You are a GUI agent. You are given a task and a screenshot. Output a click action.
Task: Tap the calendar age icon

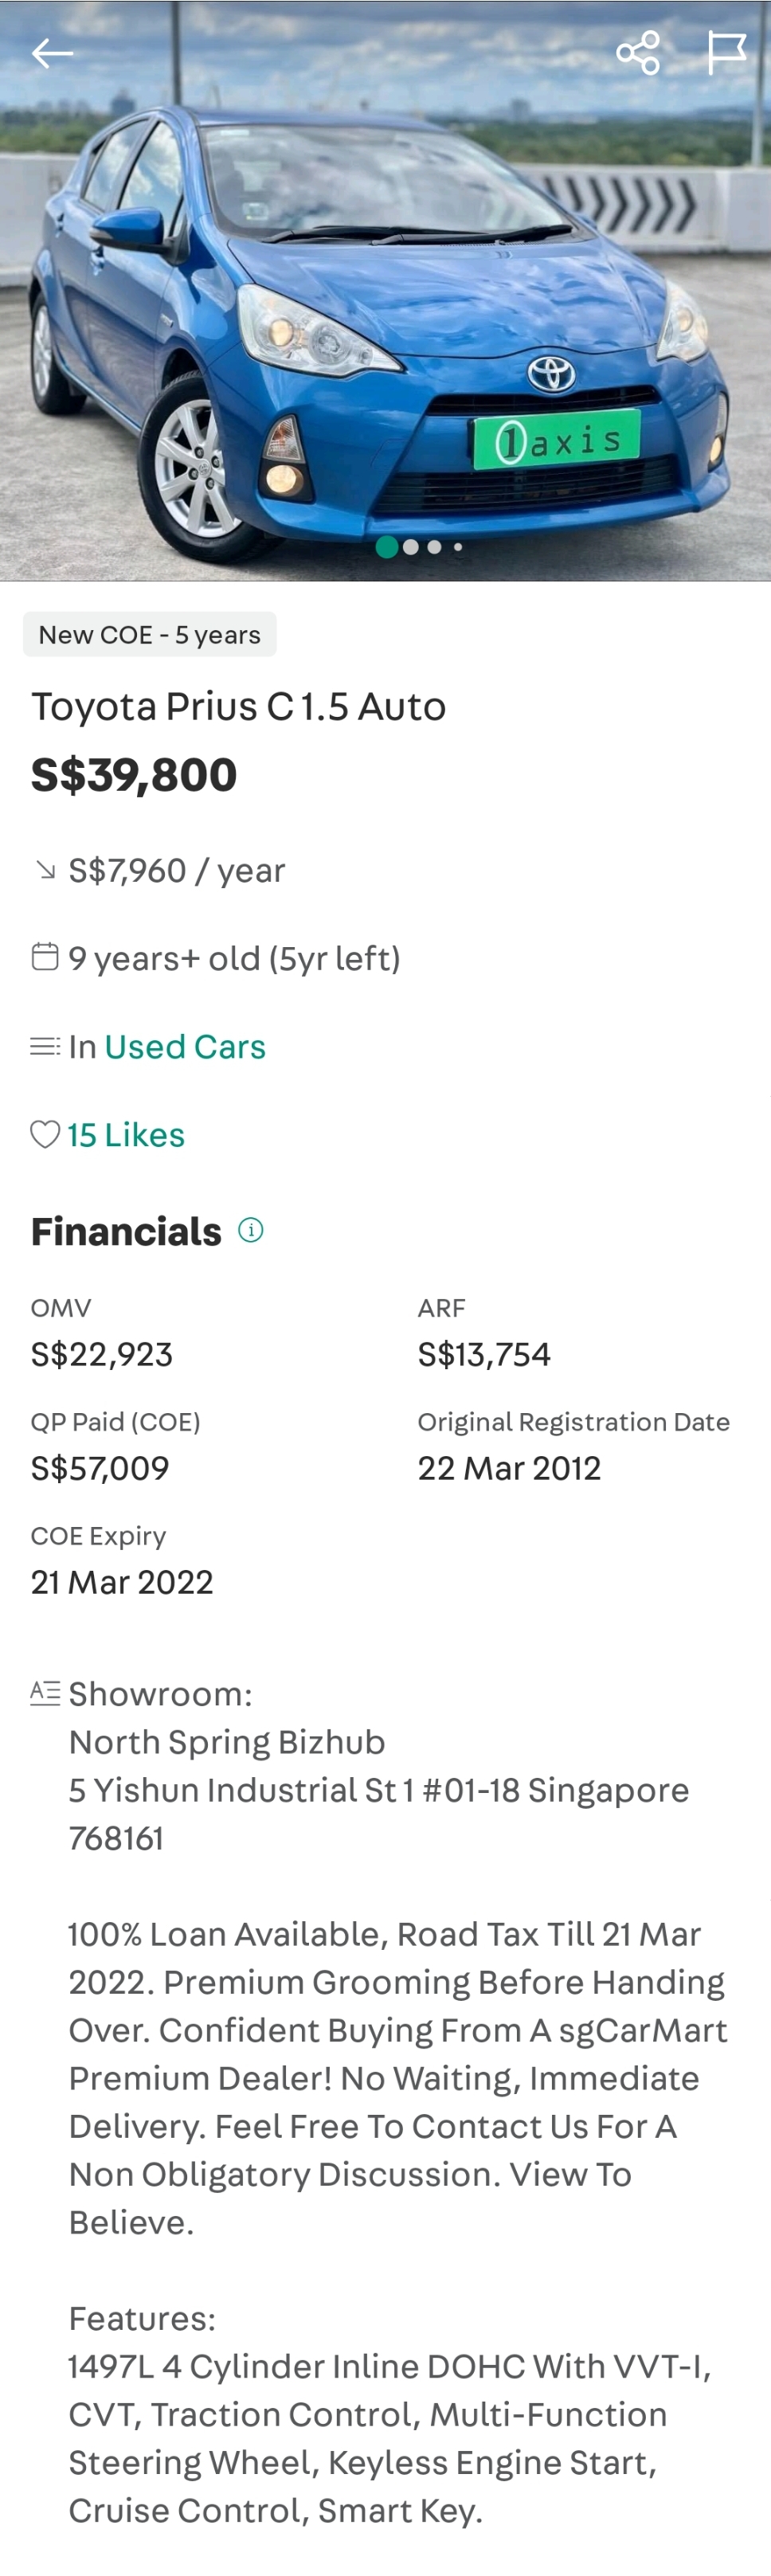pos(45,957)
